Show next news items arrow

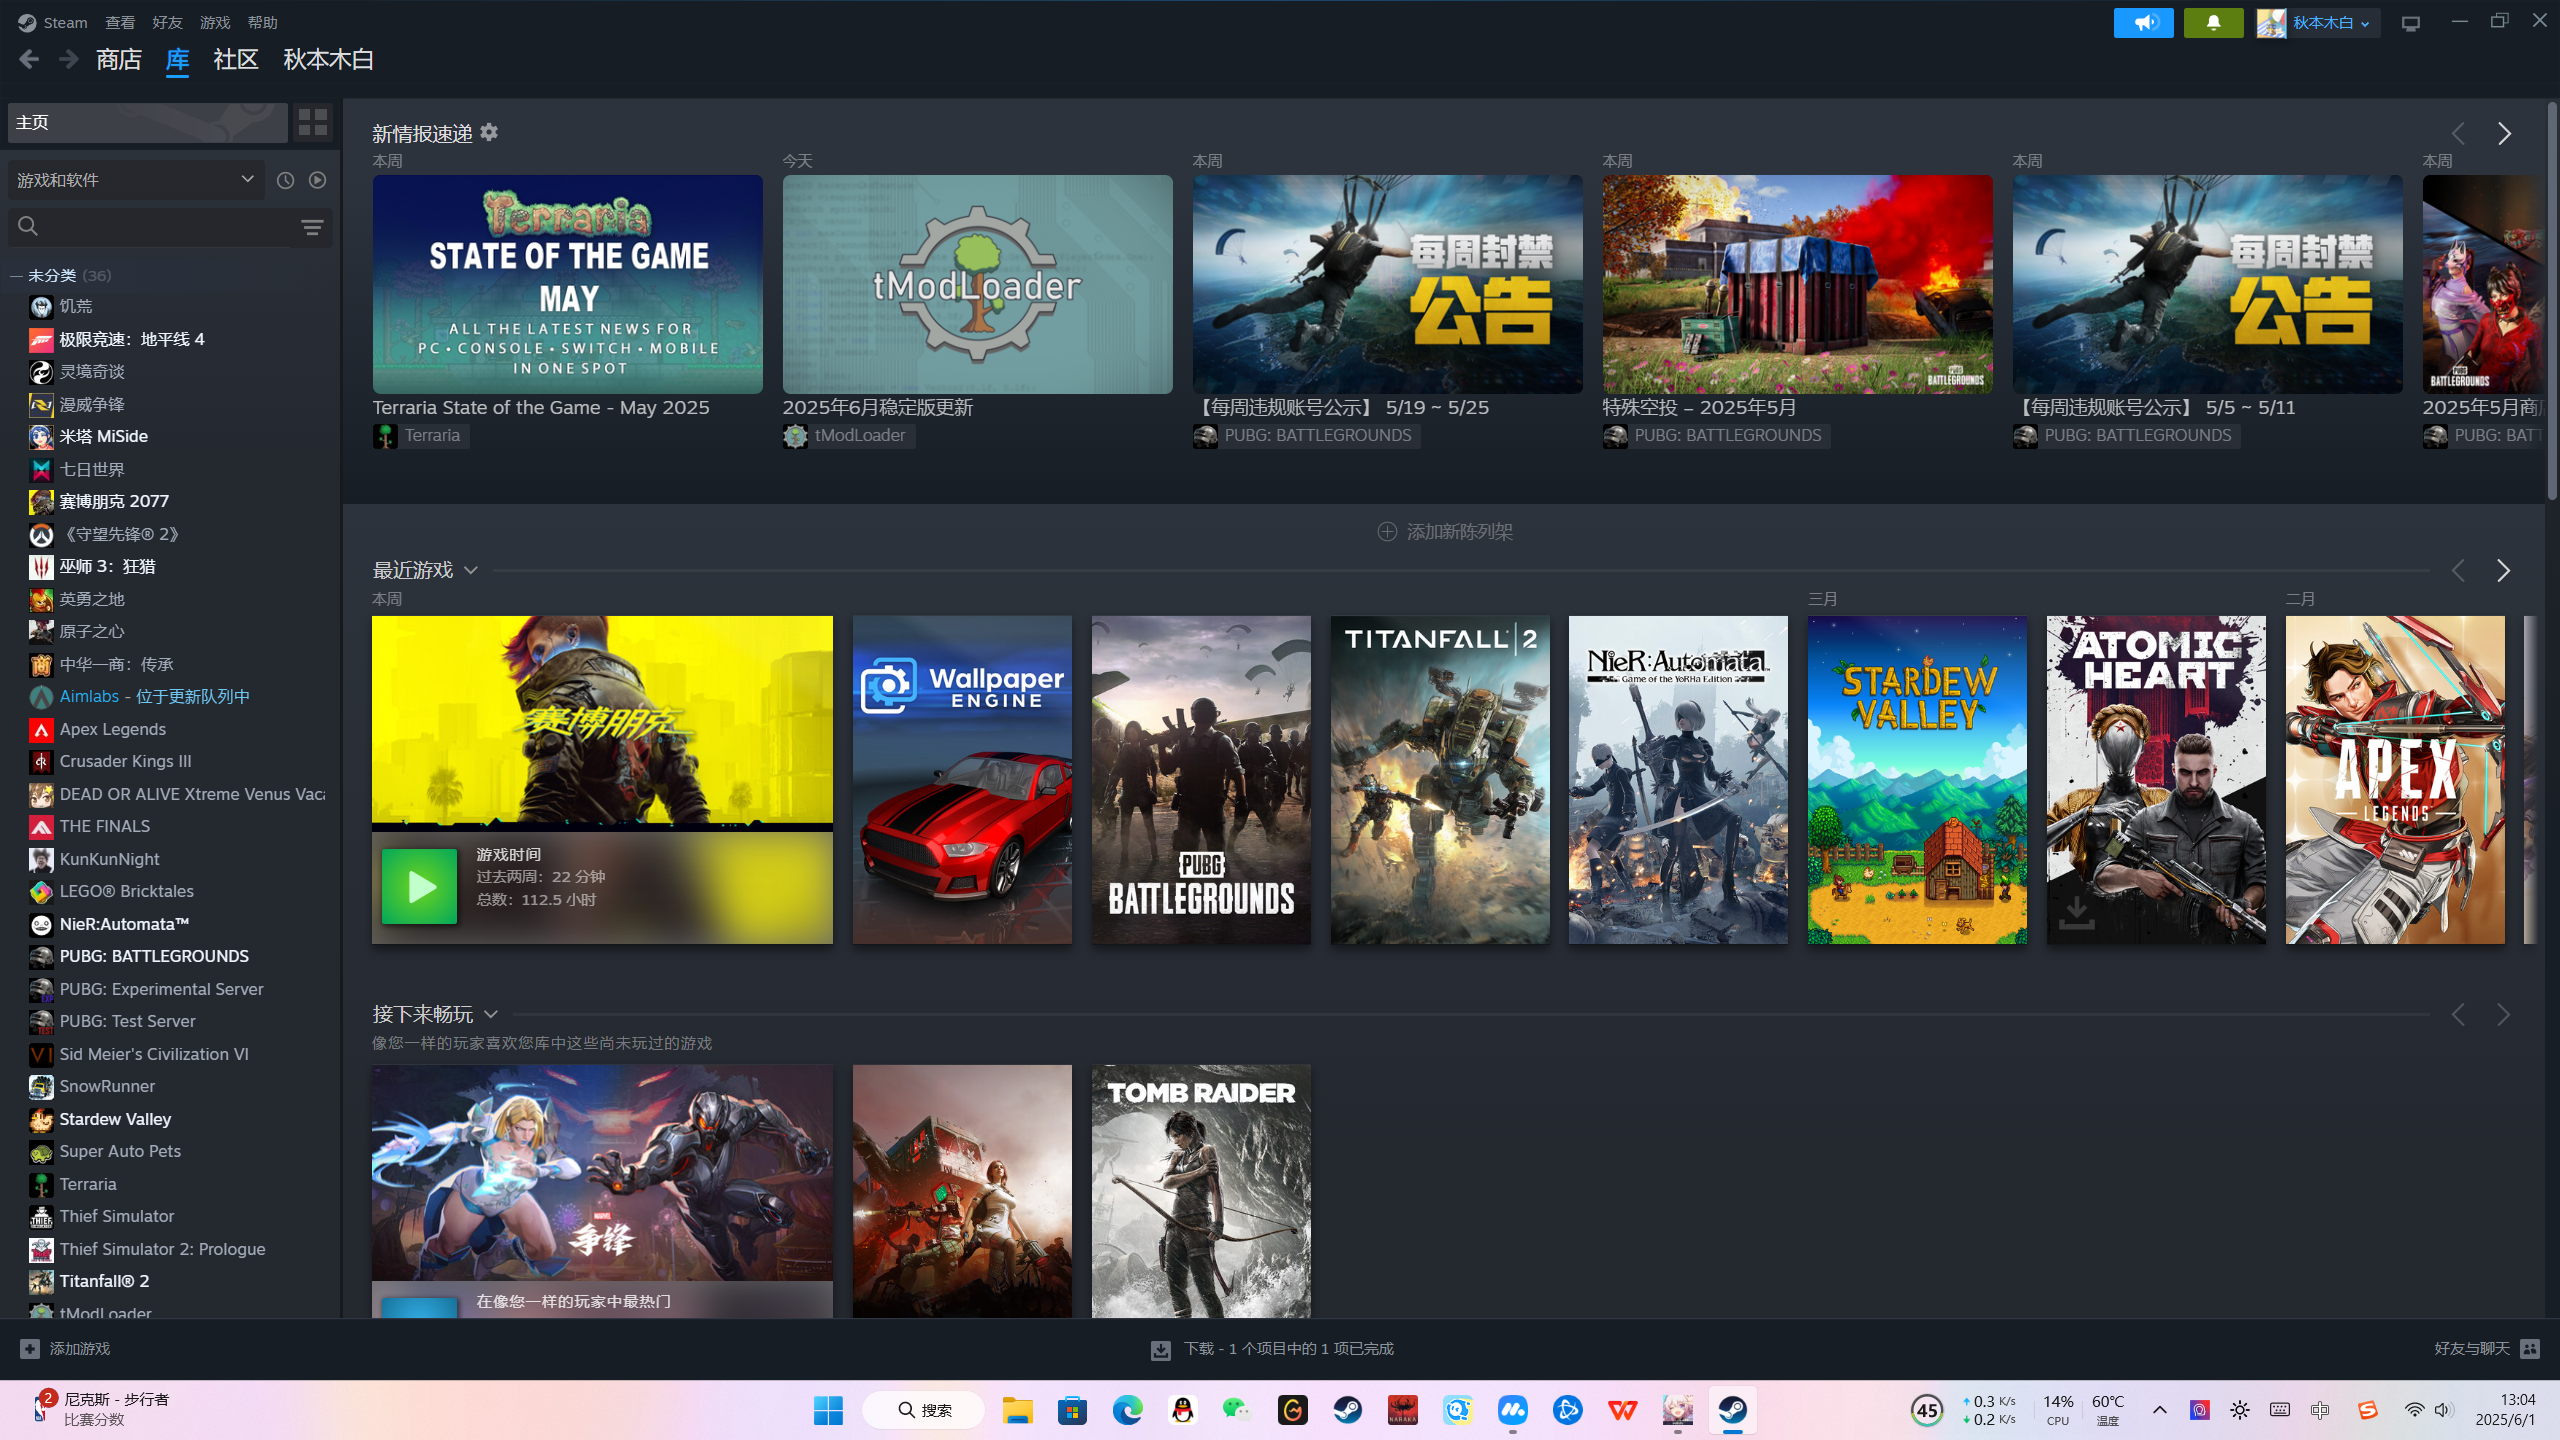pos(2504,134)
